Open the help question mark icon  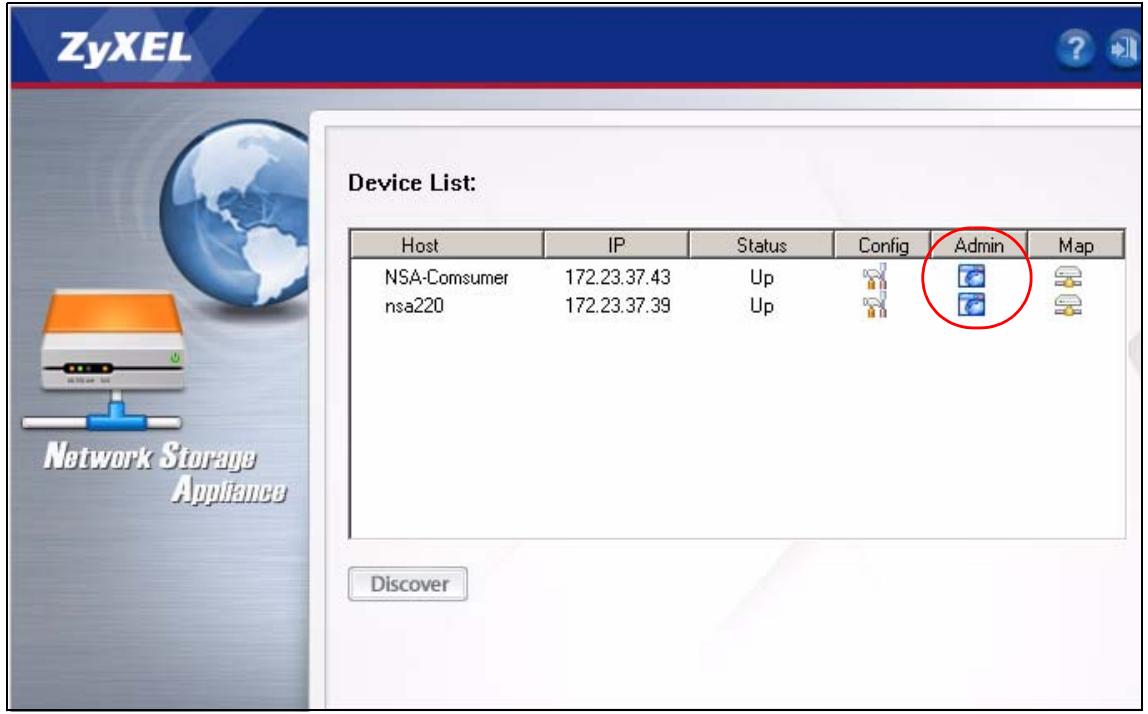1075,49
